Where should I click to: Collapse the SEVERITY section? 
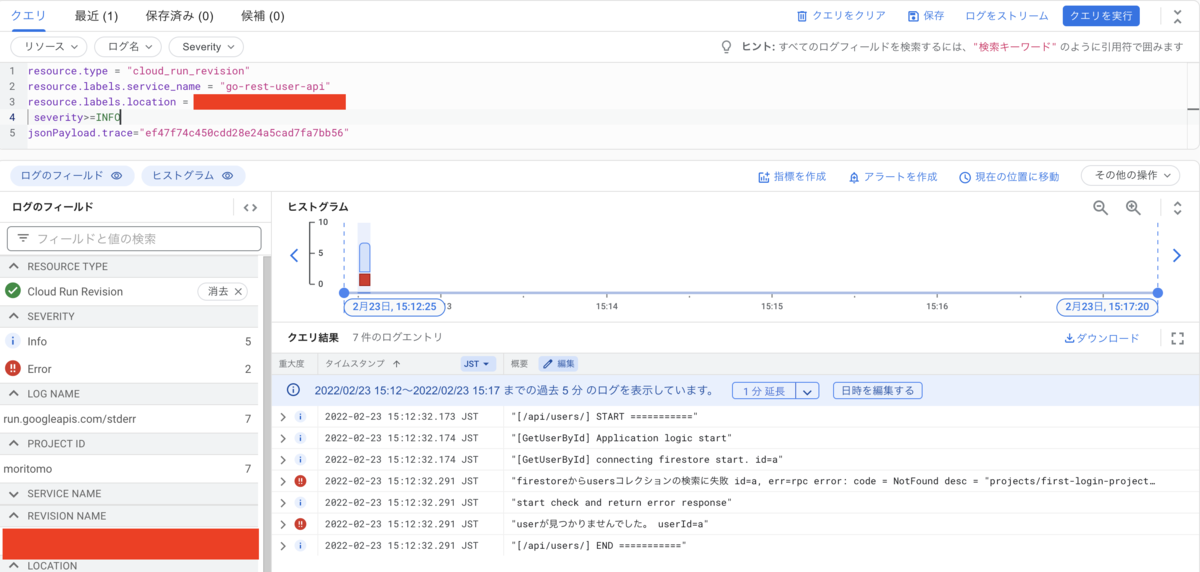click(14, 317)
